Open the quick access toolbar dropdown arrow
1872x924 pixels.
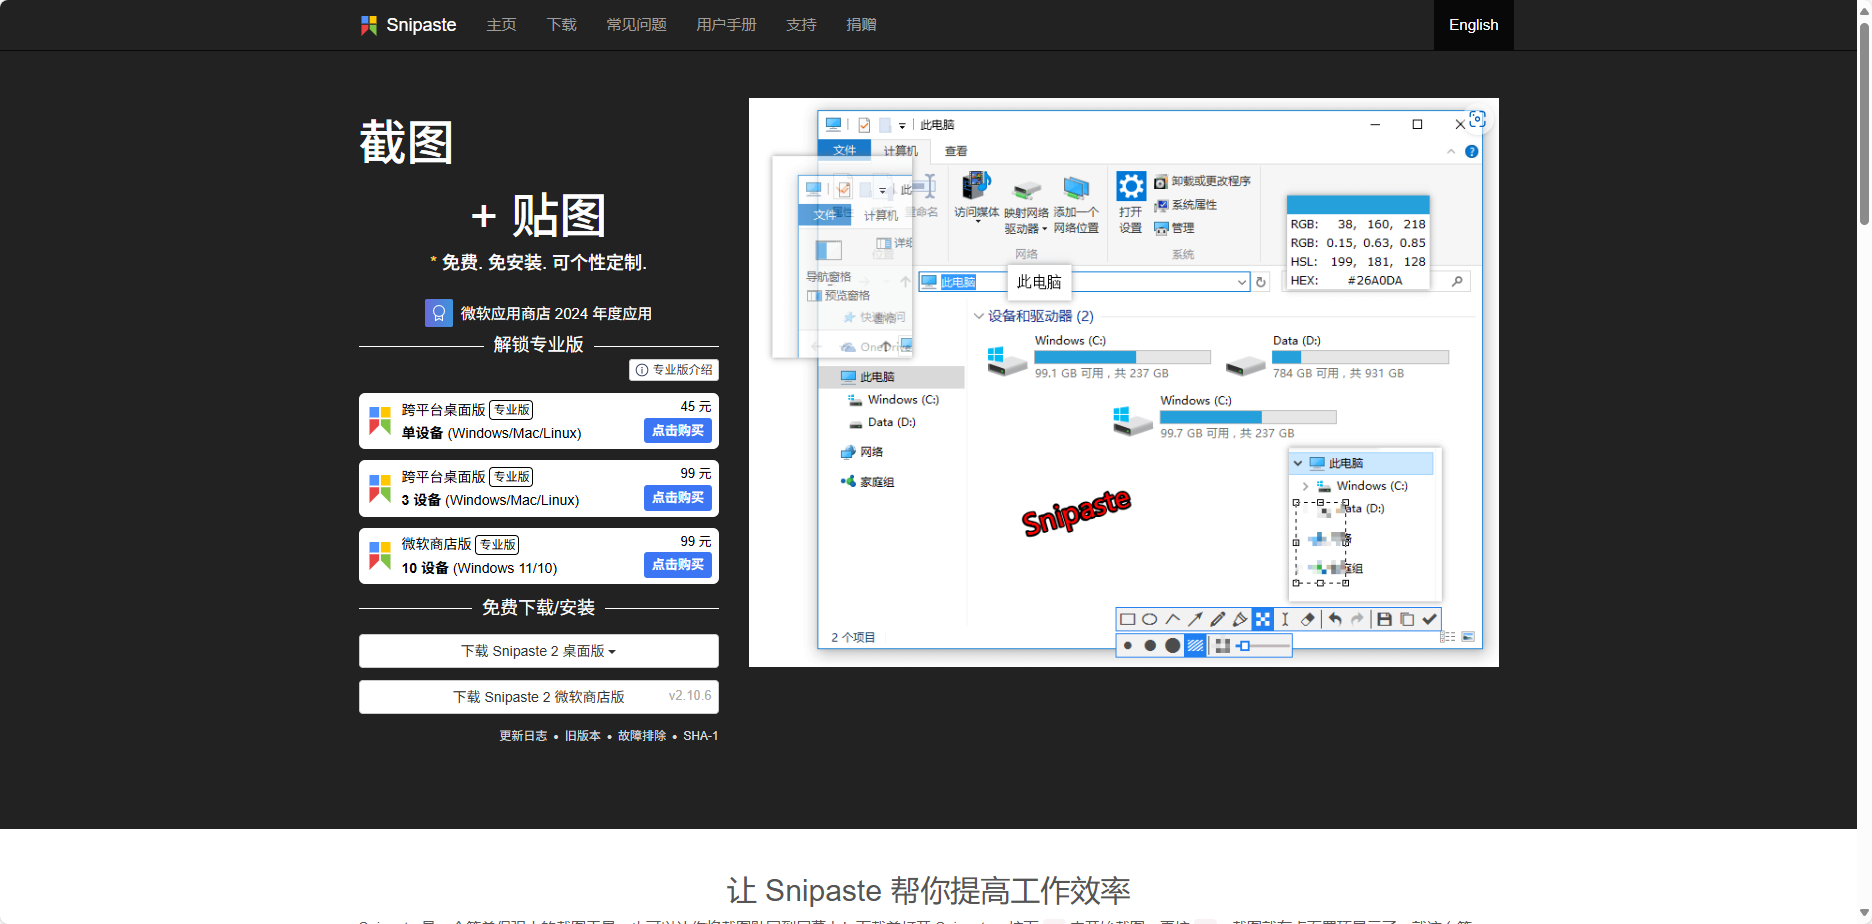click(902, 126)
